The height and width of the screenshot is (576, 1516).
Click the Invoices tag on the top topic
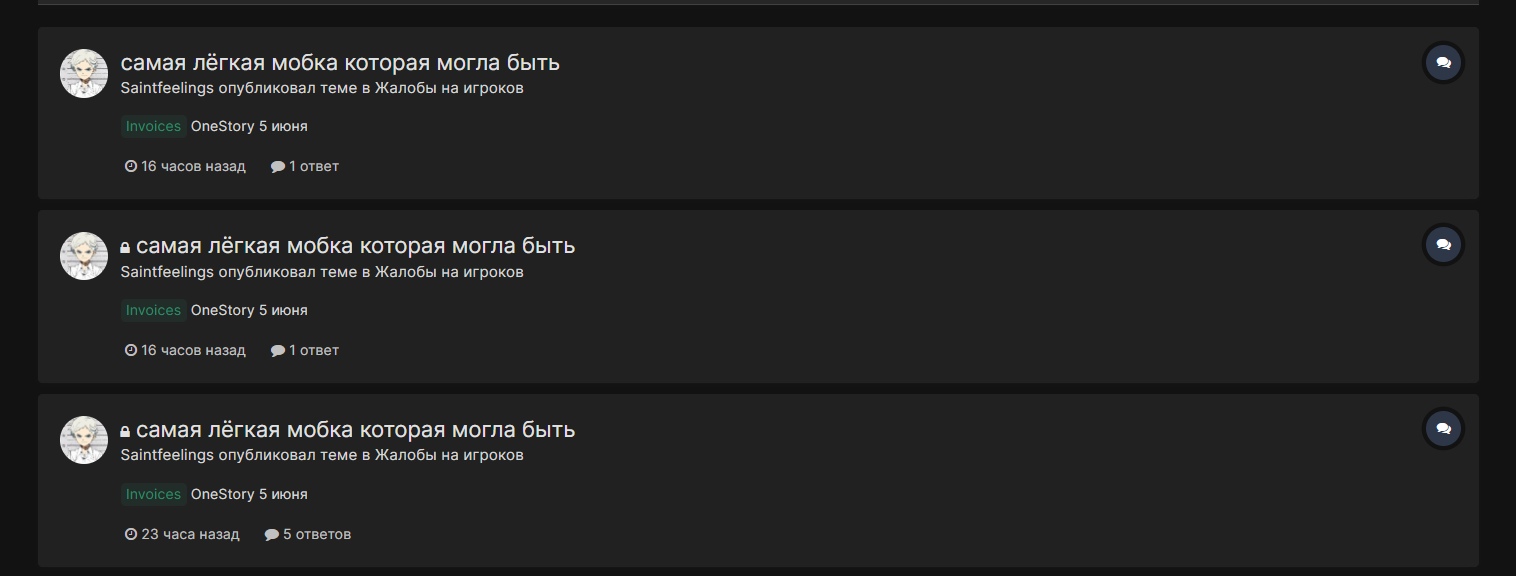[153, 126]
